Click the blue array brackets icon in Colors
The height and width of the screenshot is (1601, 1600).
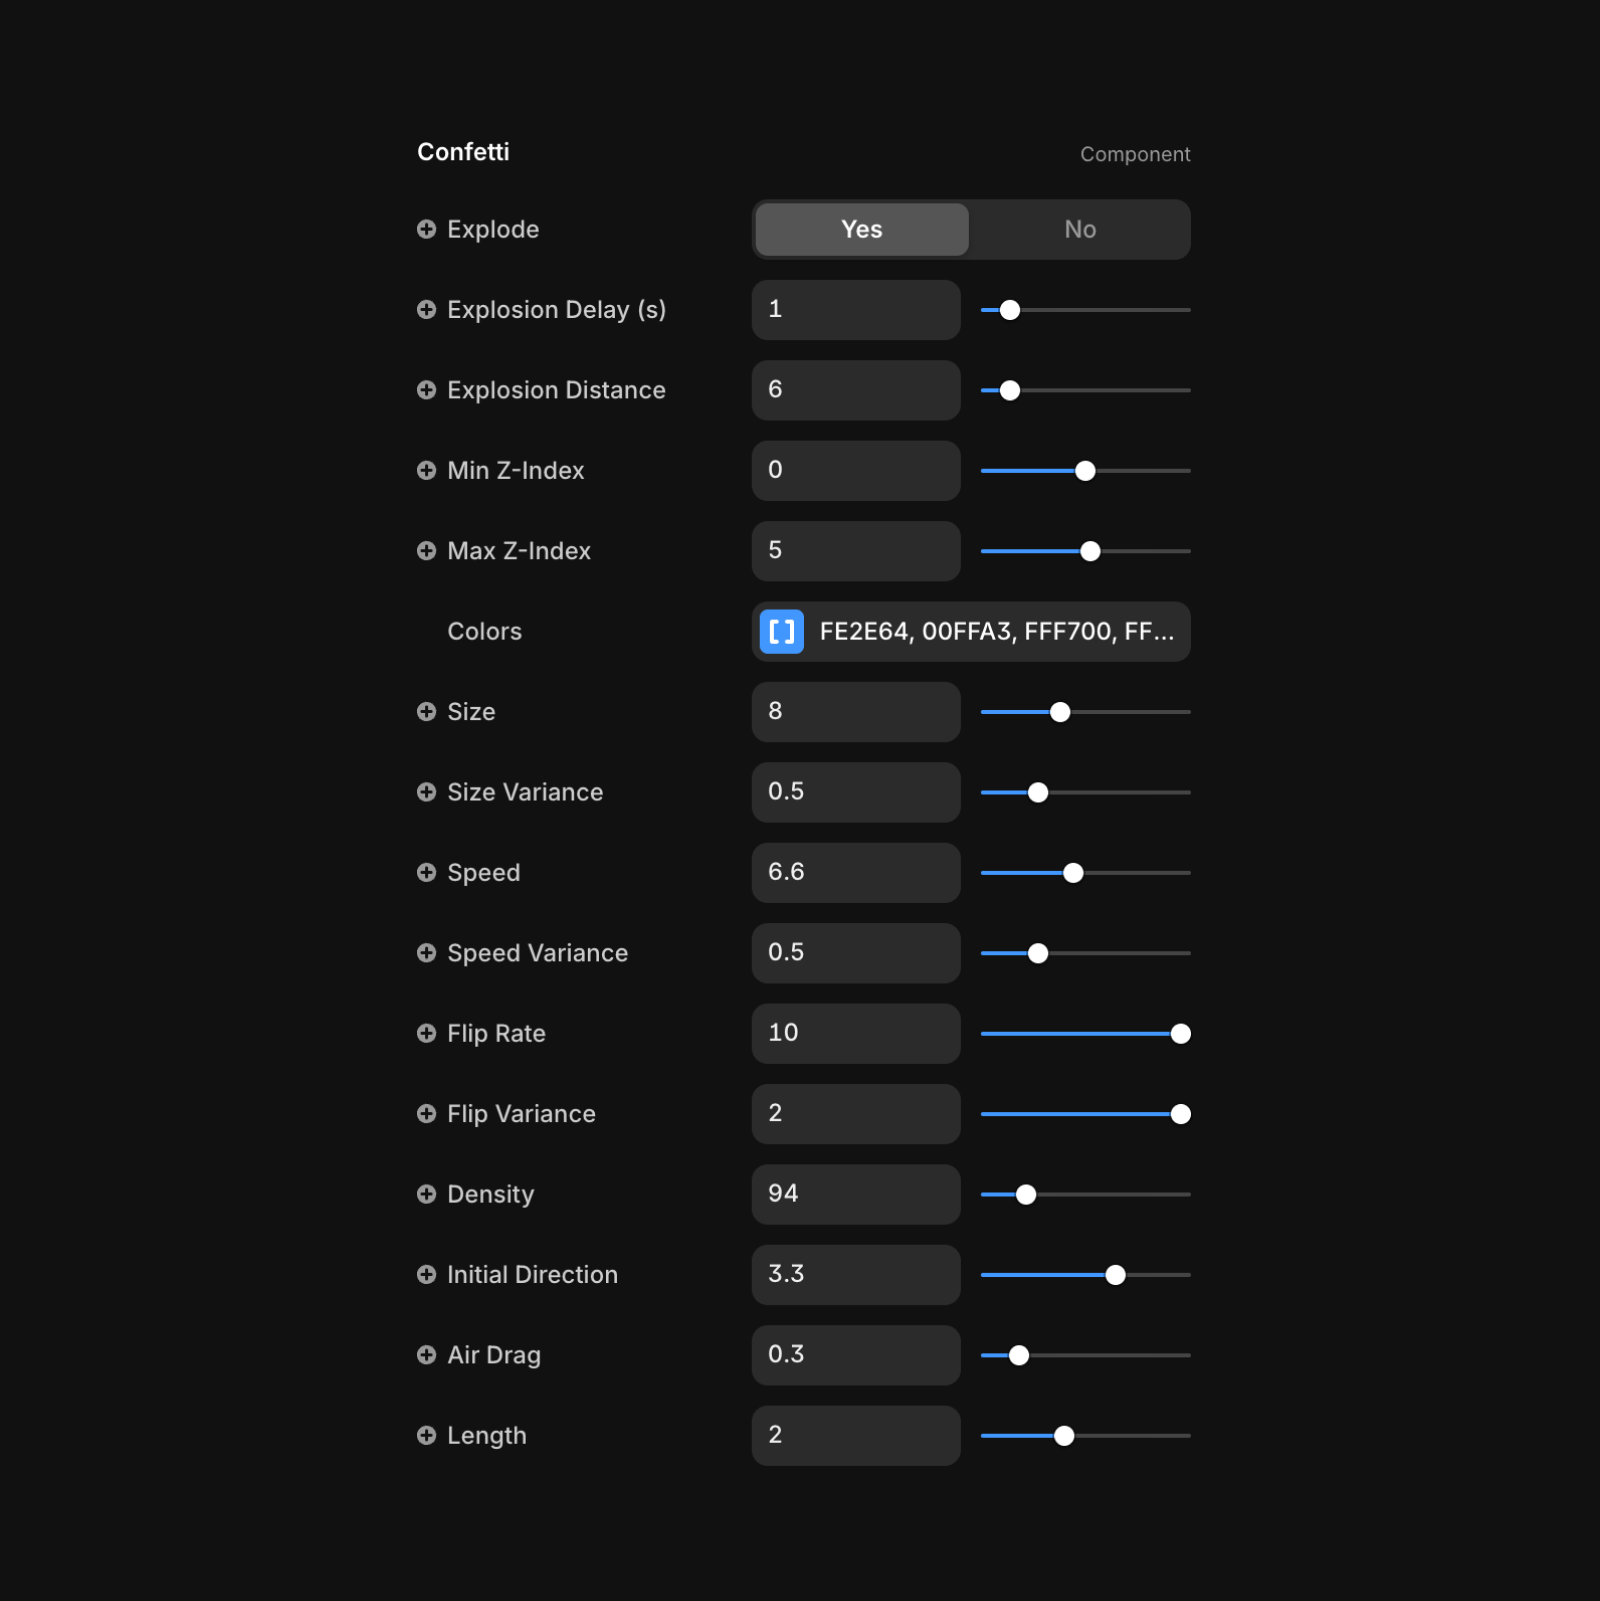[782, 632]
